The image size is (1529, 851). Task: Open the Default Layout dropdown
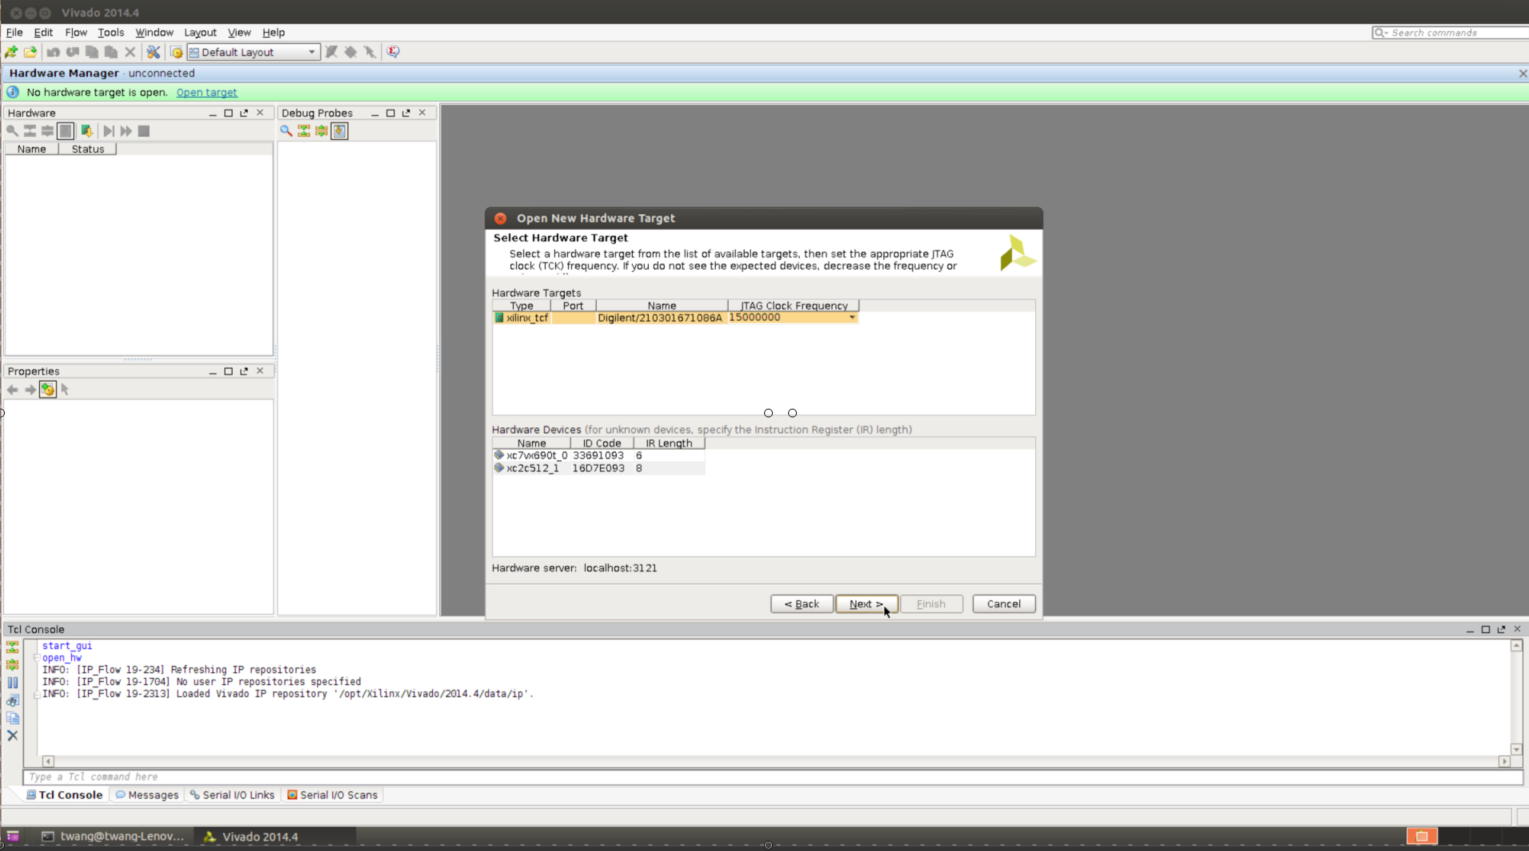click(310, 51)
